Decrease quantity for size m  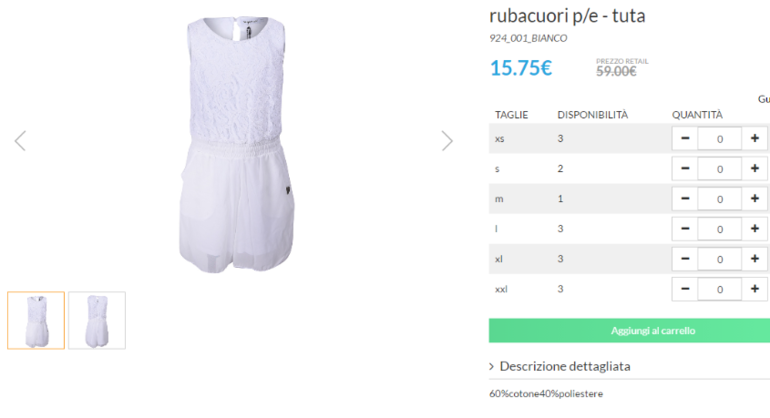click(685, 199)
